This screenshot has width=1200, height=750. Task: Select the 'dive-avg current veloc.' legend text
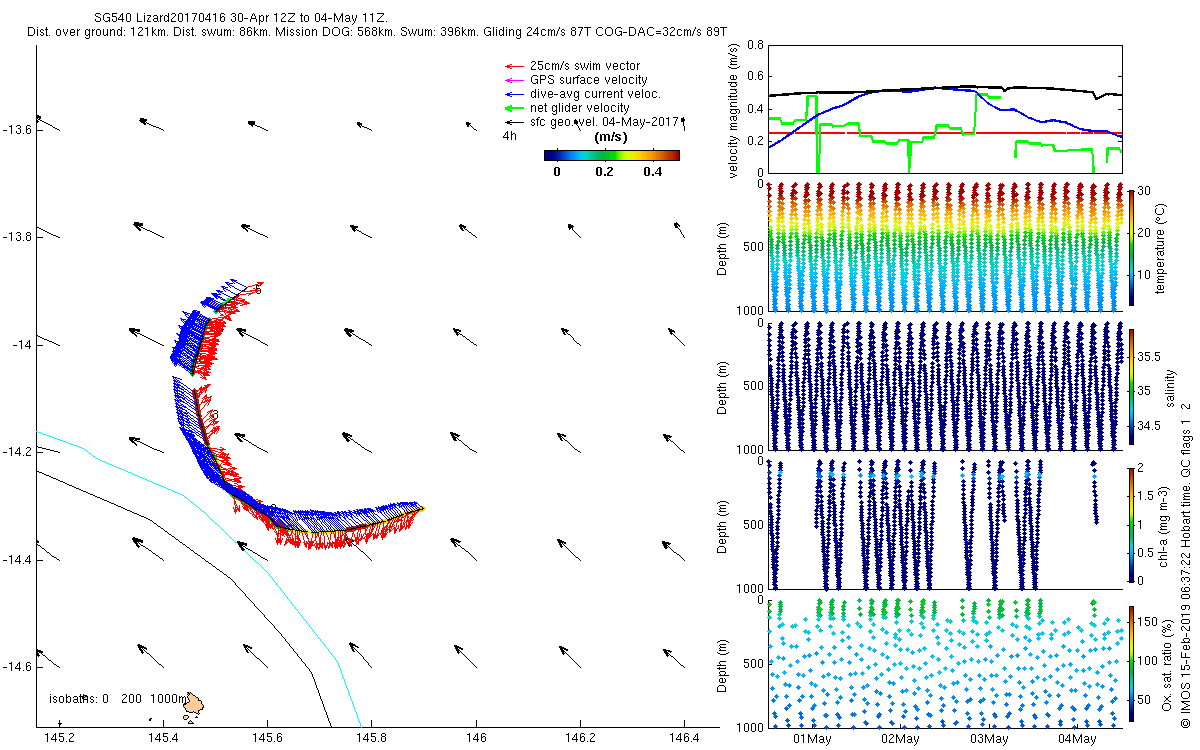click(x=595, y=94)
